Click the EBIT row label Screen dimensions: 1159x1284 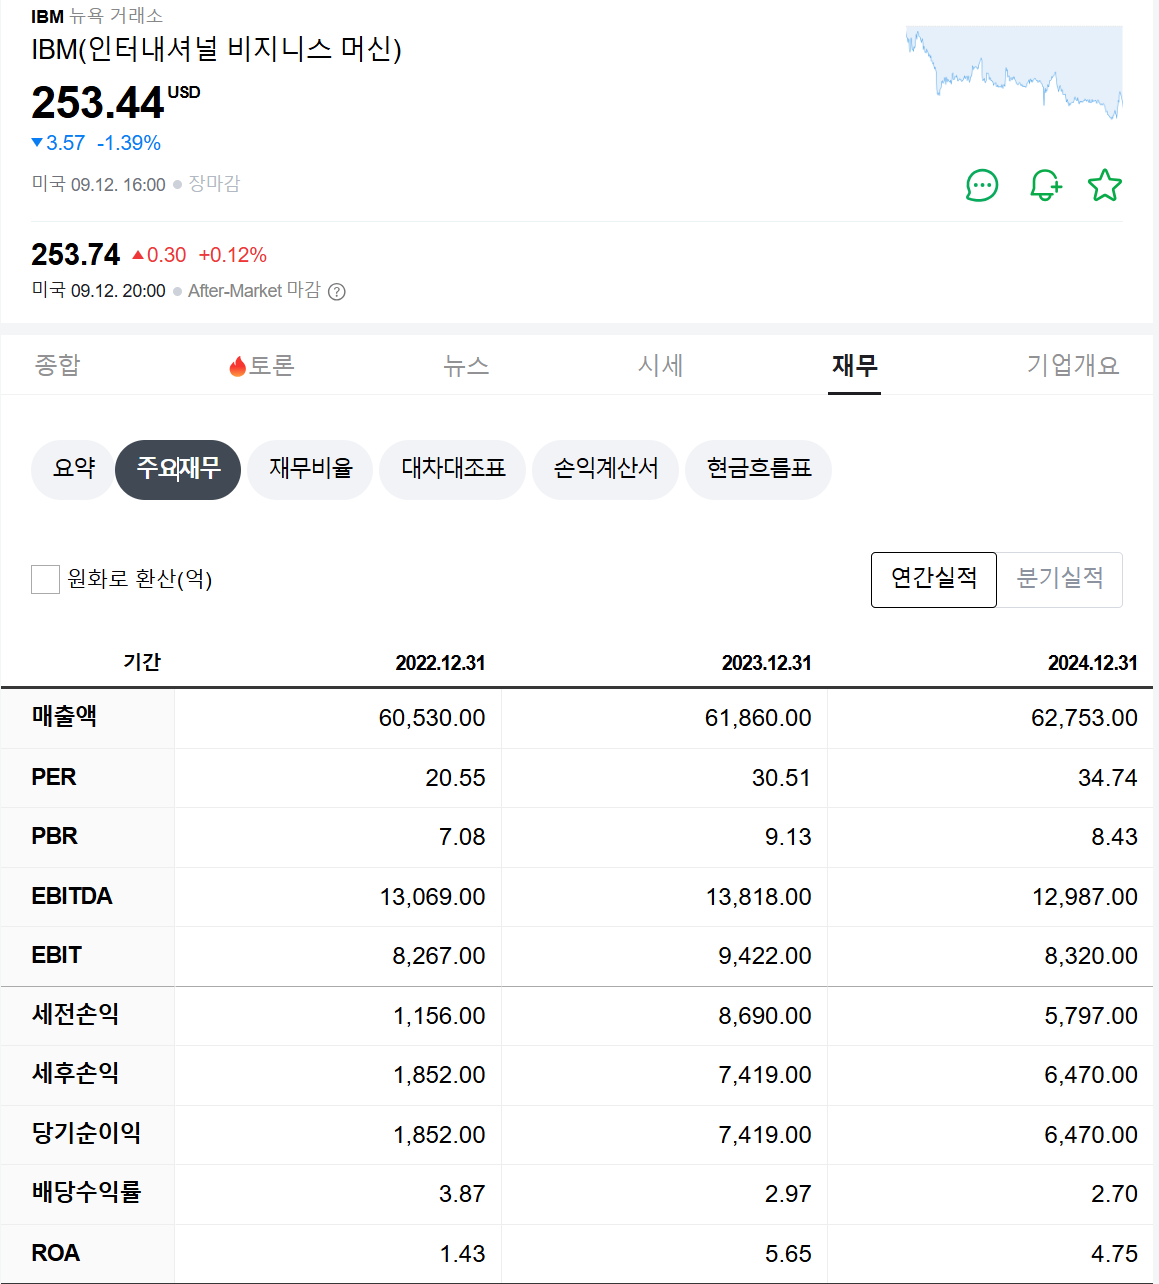[x=57, y=955]
